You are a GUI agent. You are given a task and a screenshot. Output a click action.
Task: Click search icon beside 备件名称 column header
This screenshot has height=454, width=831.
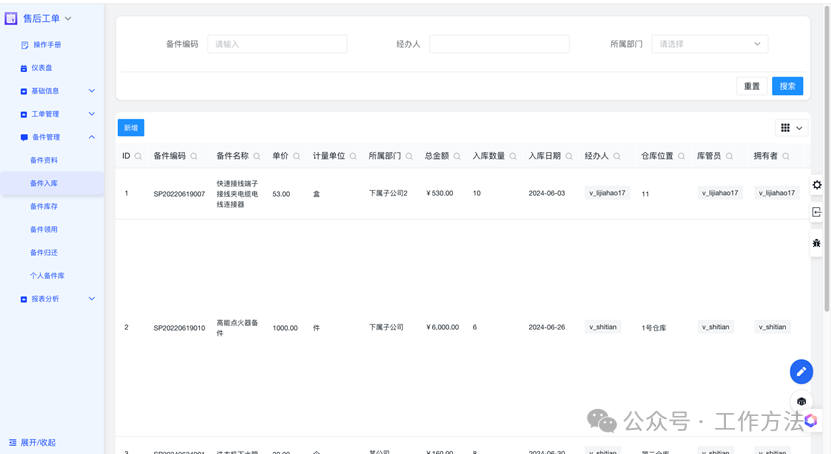(x=257, y=157)
